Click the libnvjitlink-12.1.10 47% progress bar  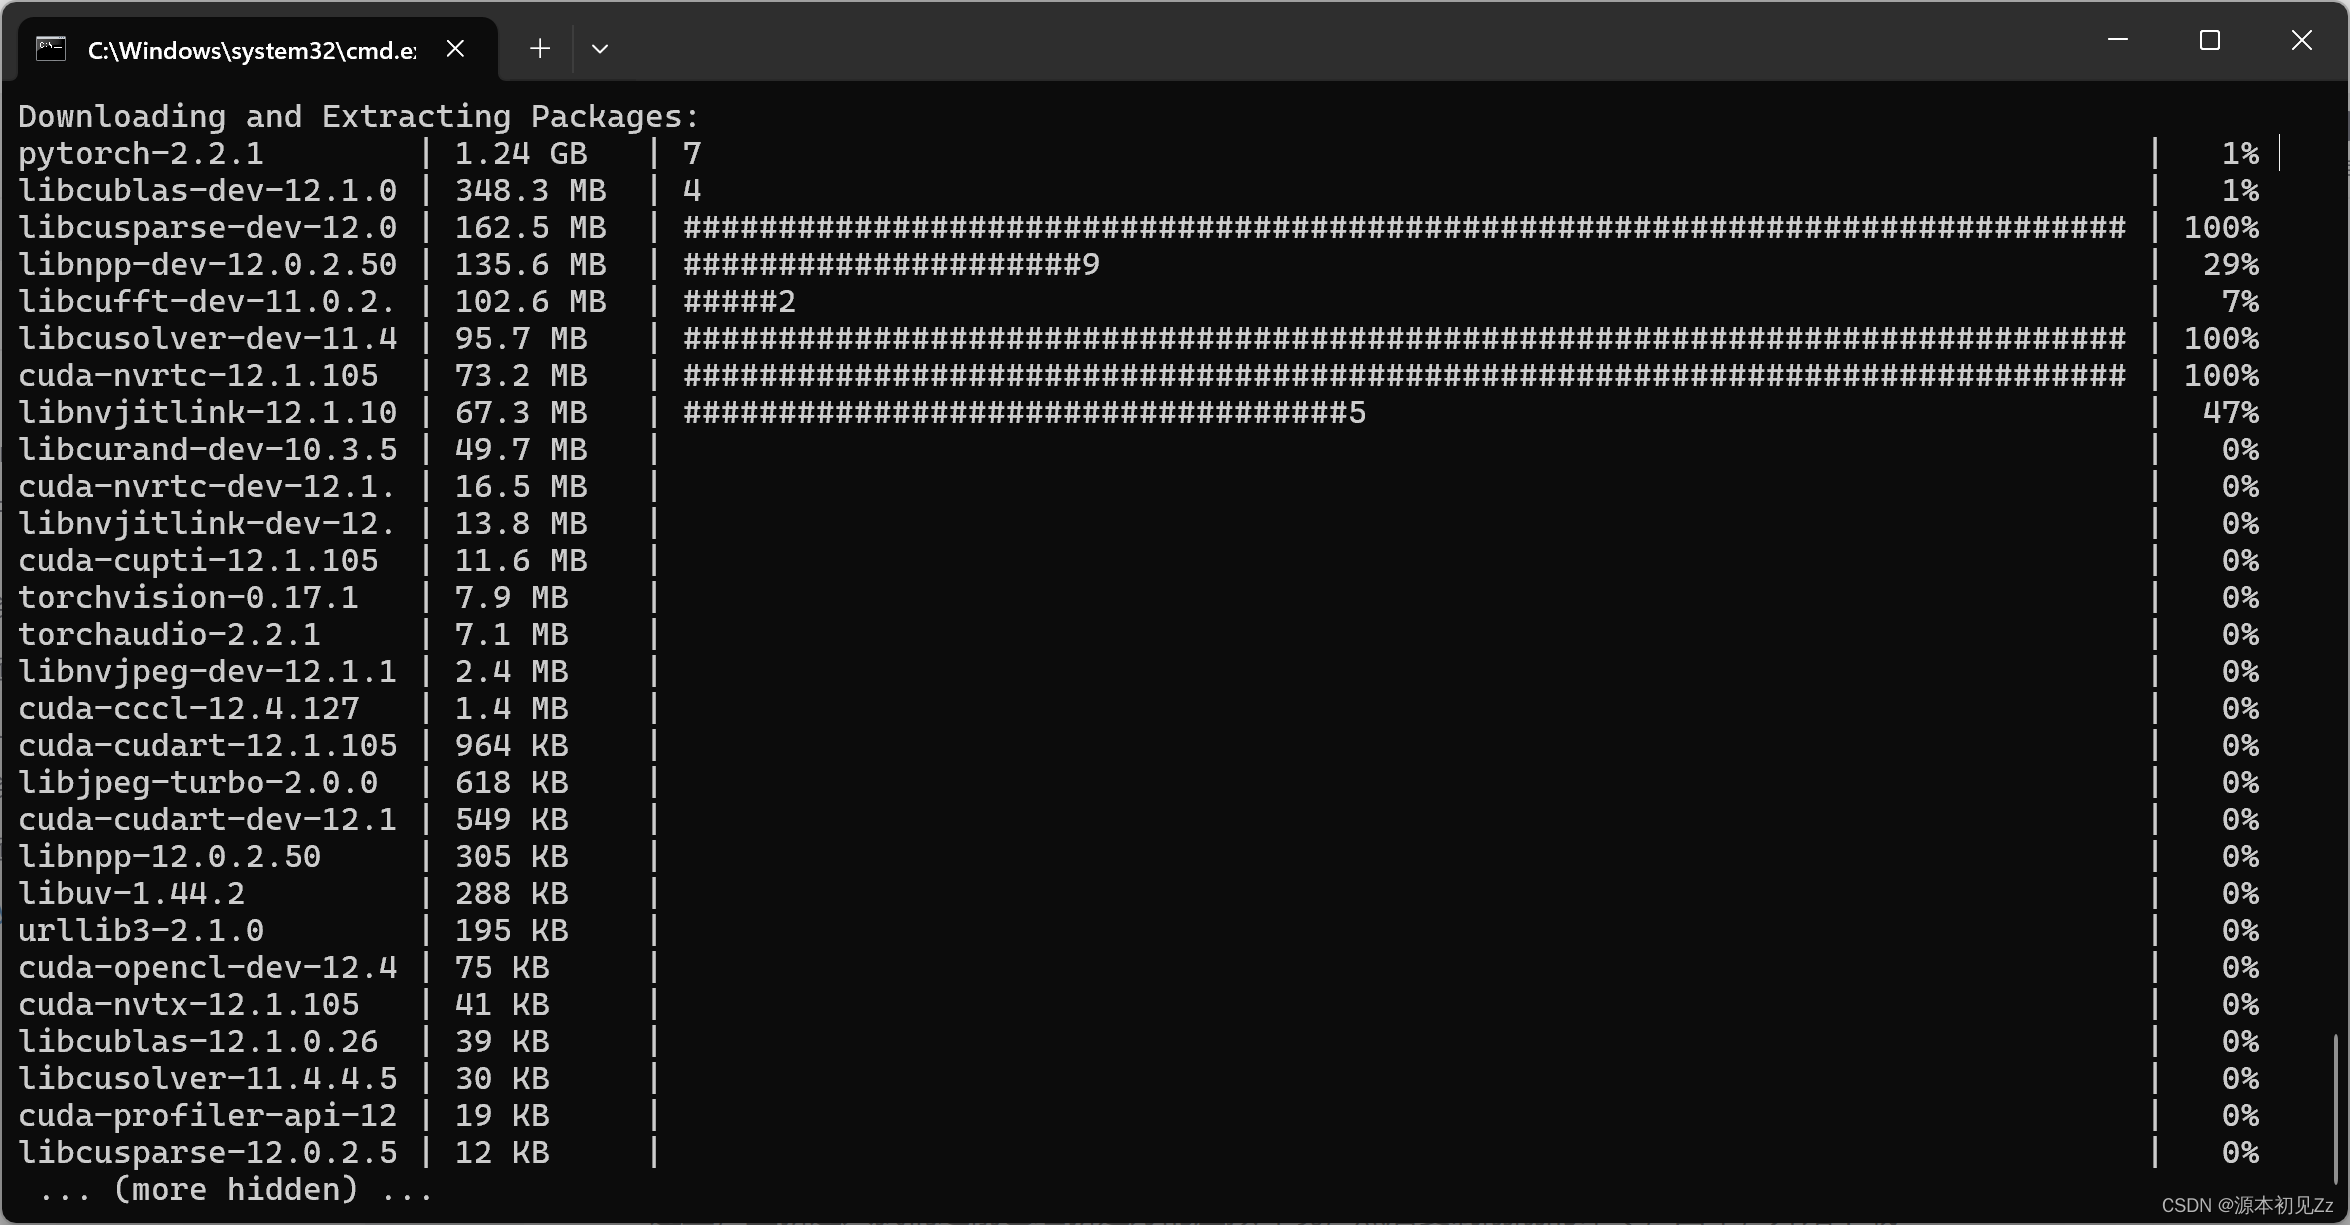1023,413
